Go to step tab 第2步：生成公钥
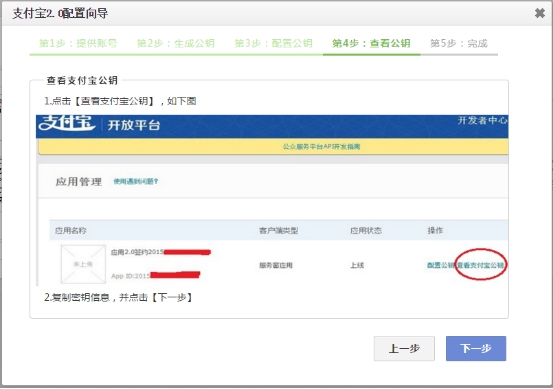The width and height of the screenshot is (553, 389). 176,43
